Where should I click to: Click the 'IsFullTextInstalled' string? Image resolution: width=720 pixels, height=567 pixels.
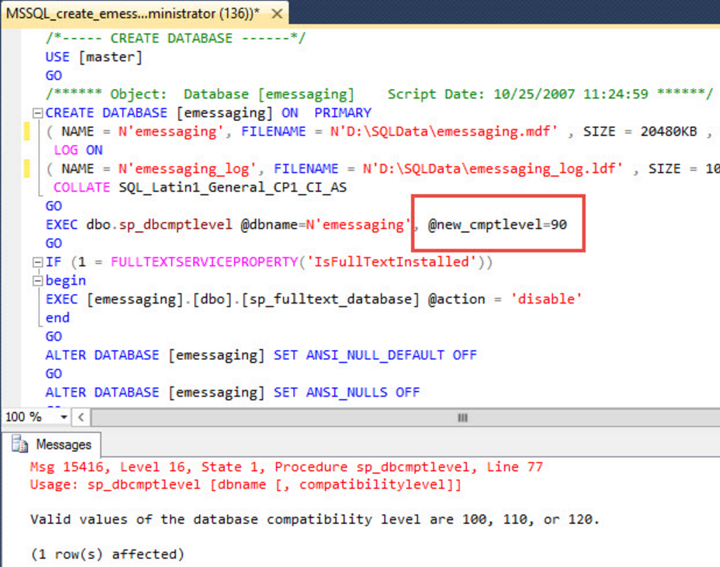[392, 262]
